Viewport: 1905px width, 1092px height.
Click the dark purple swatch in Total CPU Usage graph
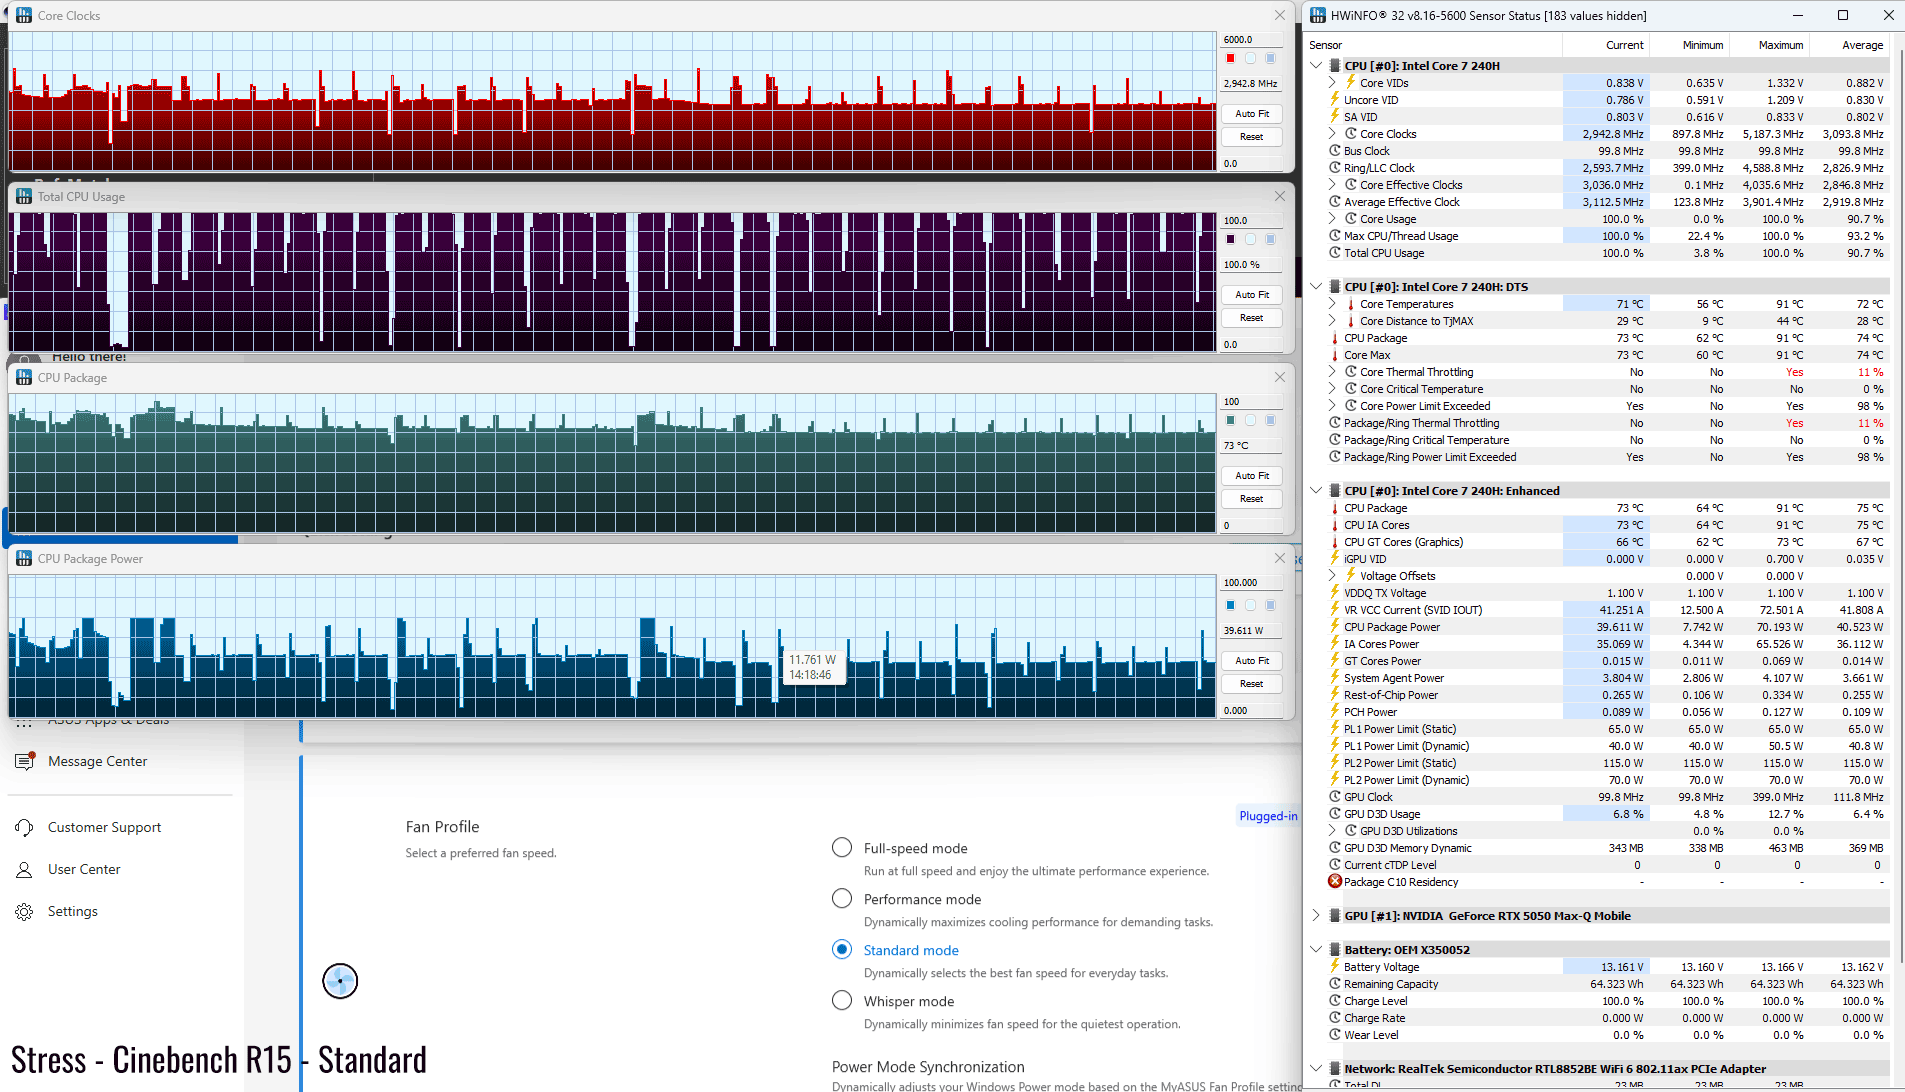pyautogui.click(x=1230, y=239)
